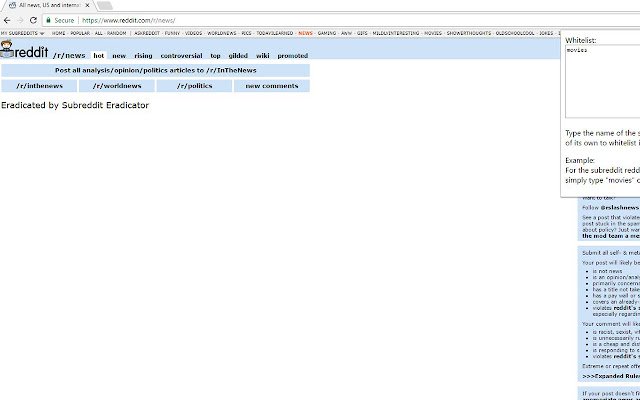
Task: Open GAMING in the top bar
Action: (x=327, y=33)
